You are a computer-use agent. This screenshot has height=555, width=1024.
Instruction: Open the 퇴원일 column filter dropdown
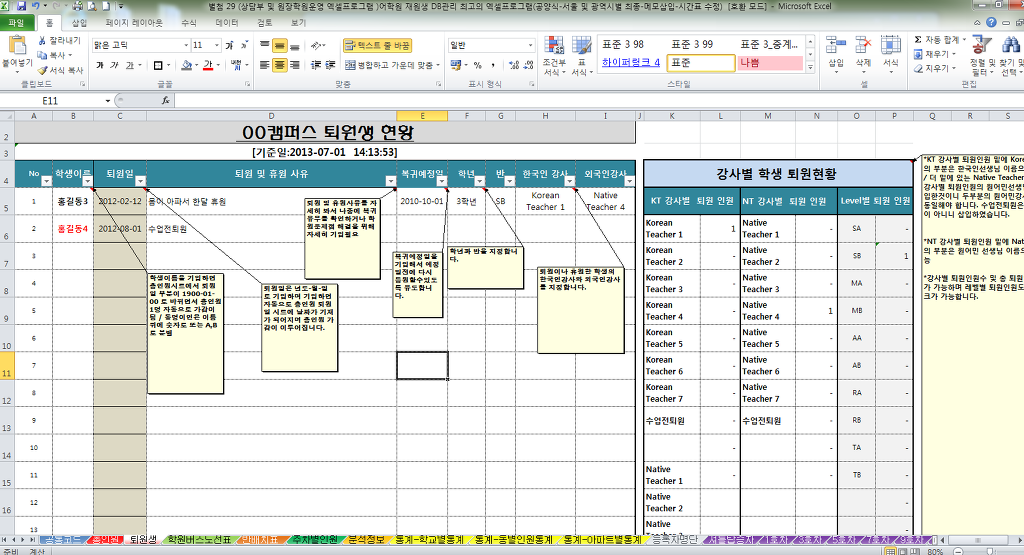[x=140, y=181]
